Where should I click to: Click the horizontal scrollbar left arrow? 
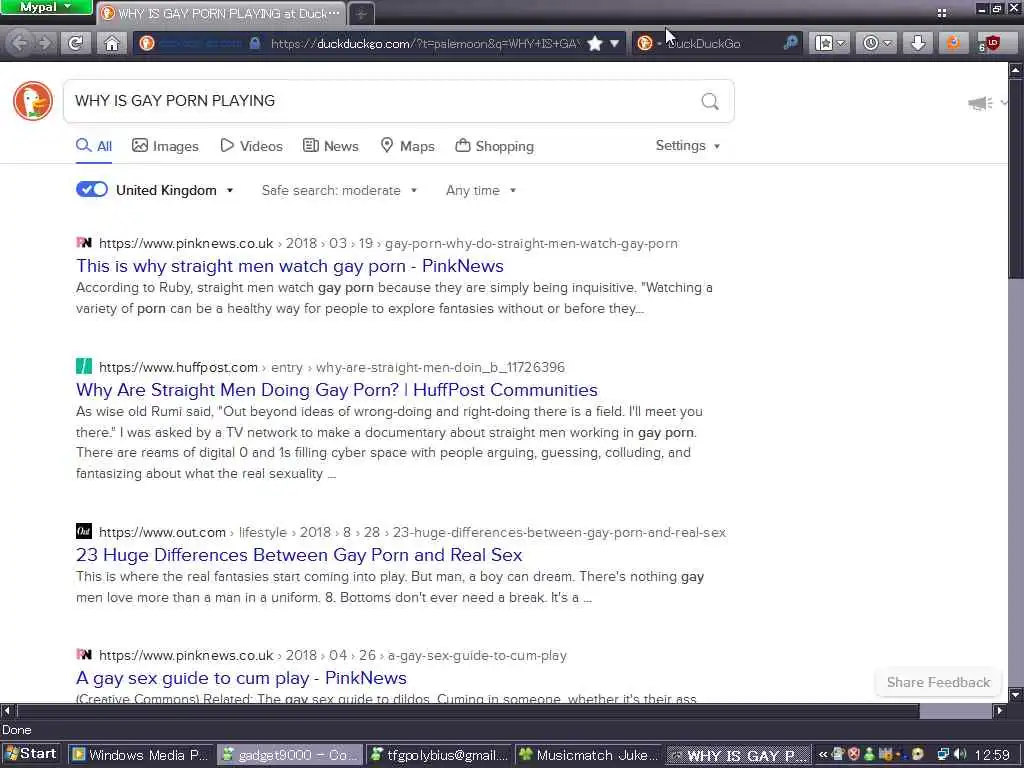tap(7, 711)
